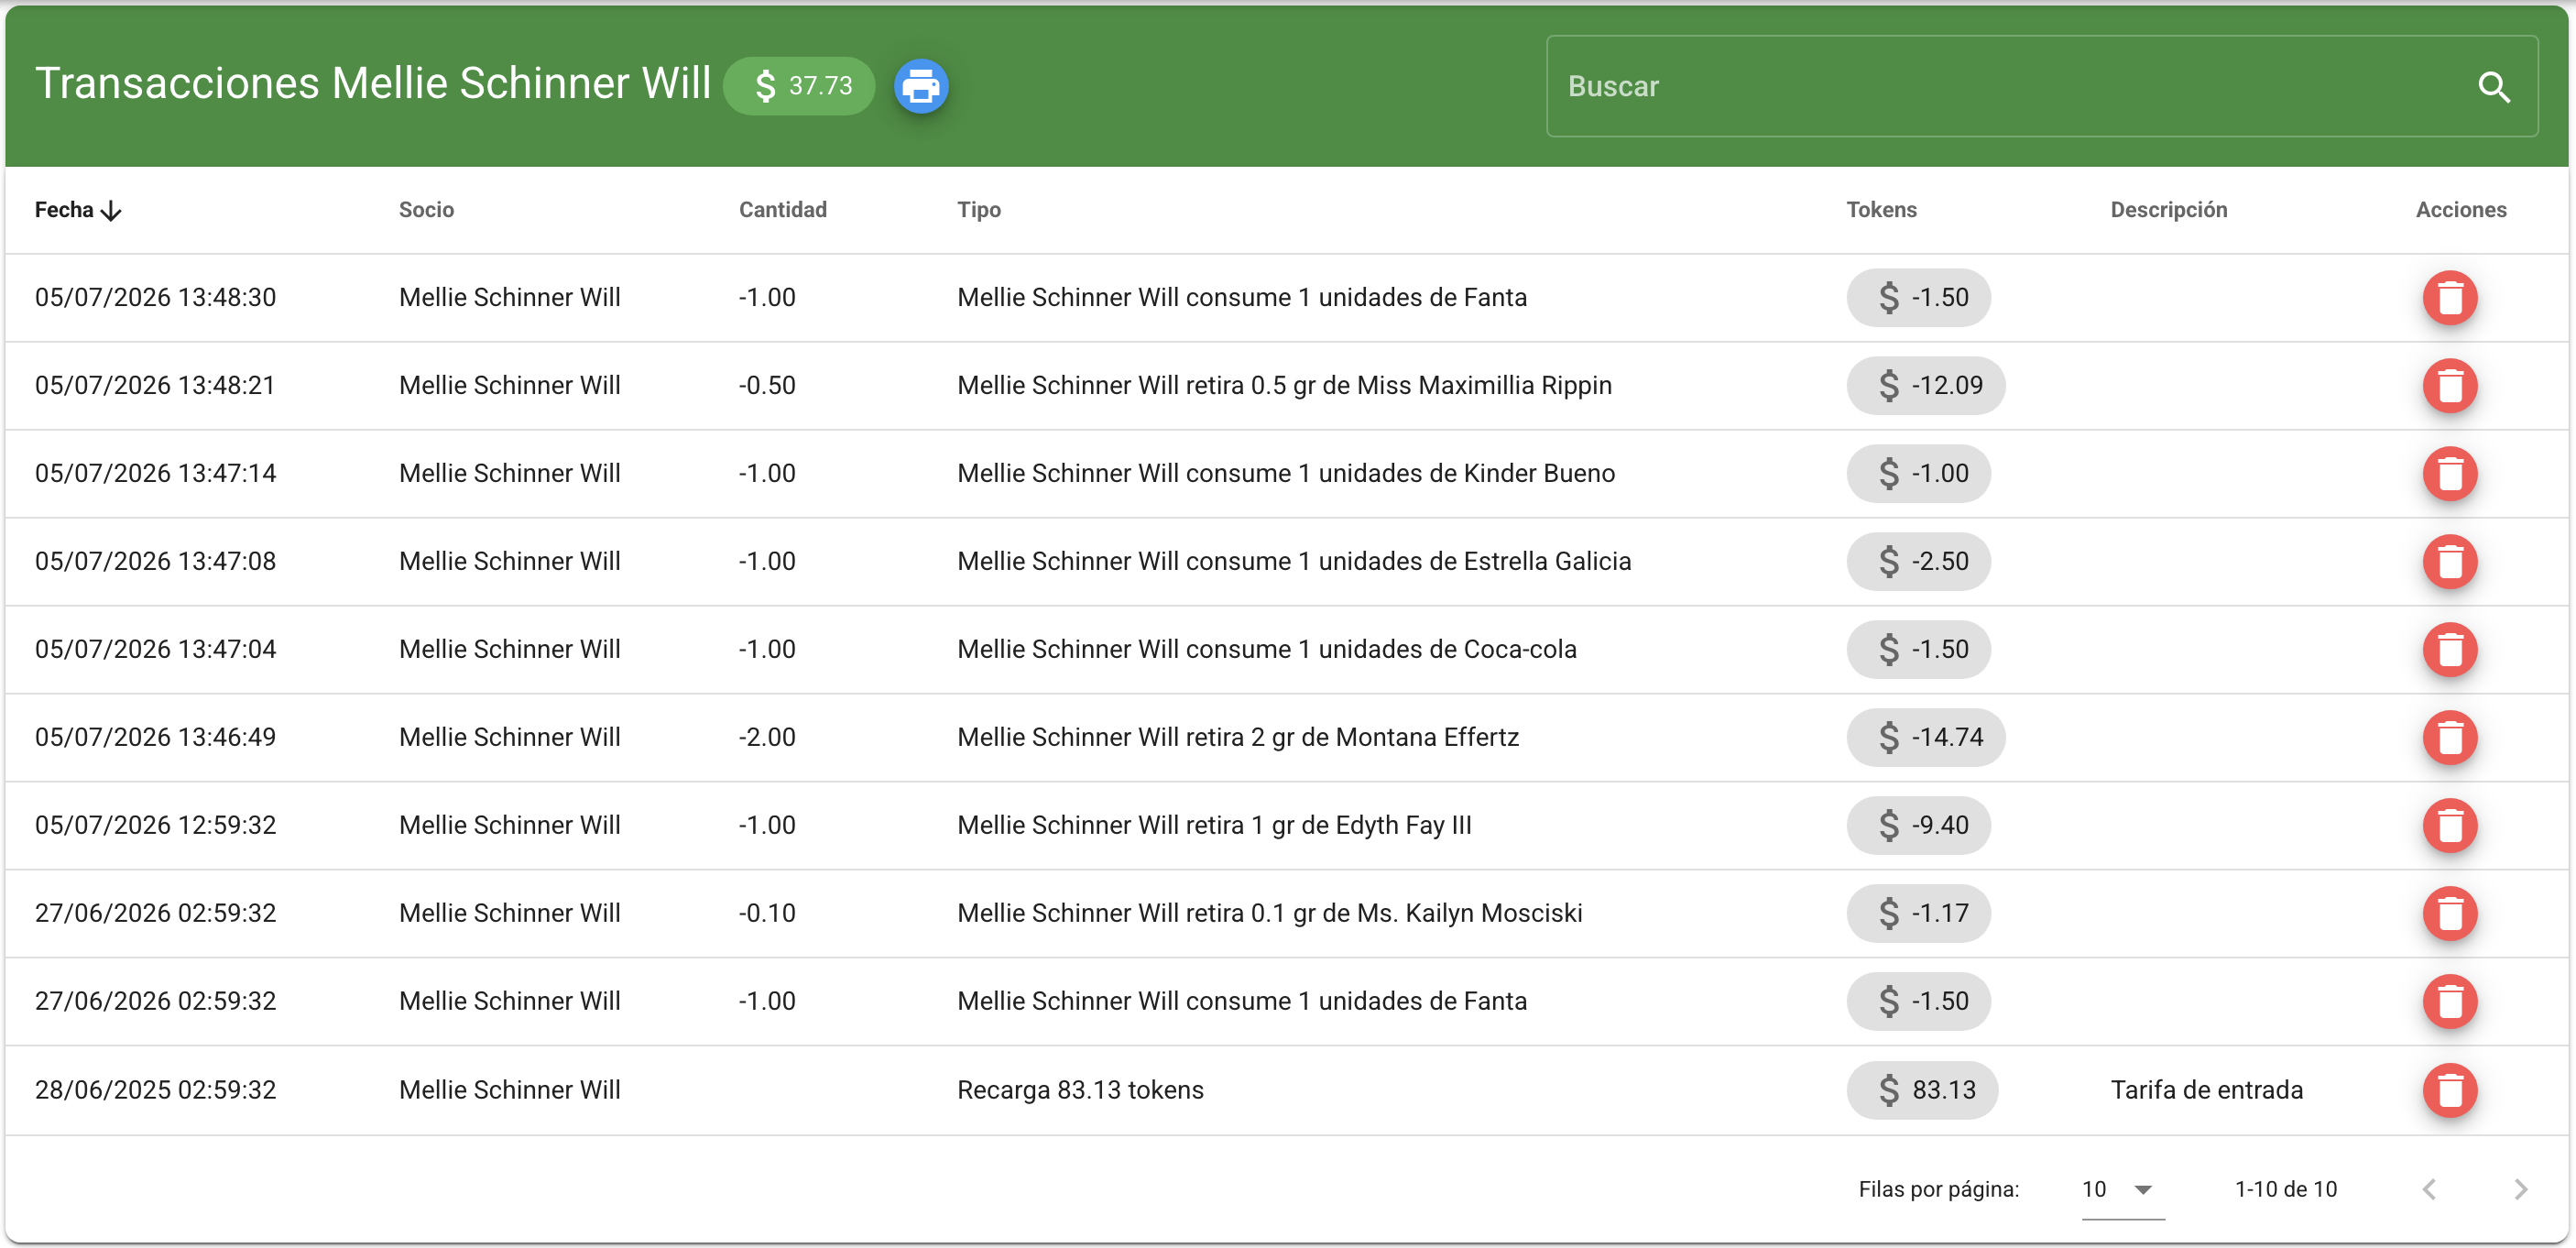Delete the Fanta transaction dated 27/06/2026

pyautogui.click(x=2449, y=1002)
